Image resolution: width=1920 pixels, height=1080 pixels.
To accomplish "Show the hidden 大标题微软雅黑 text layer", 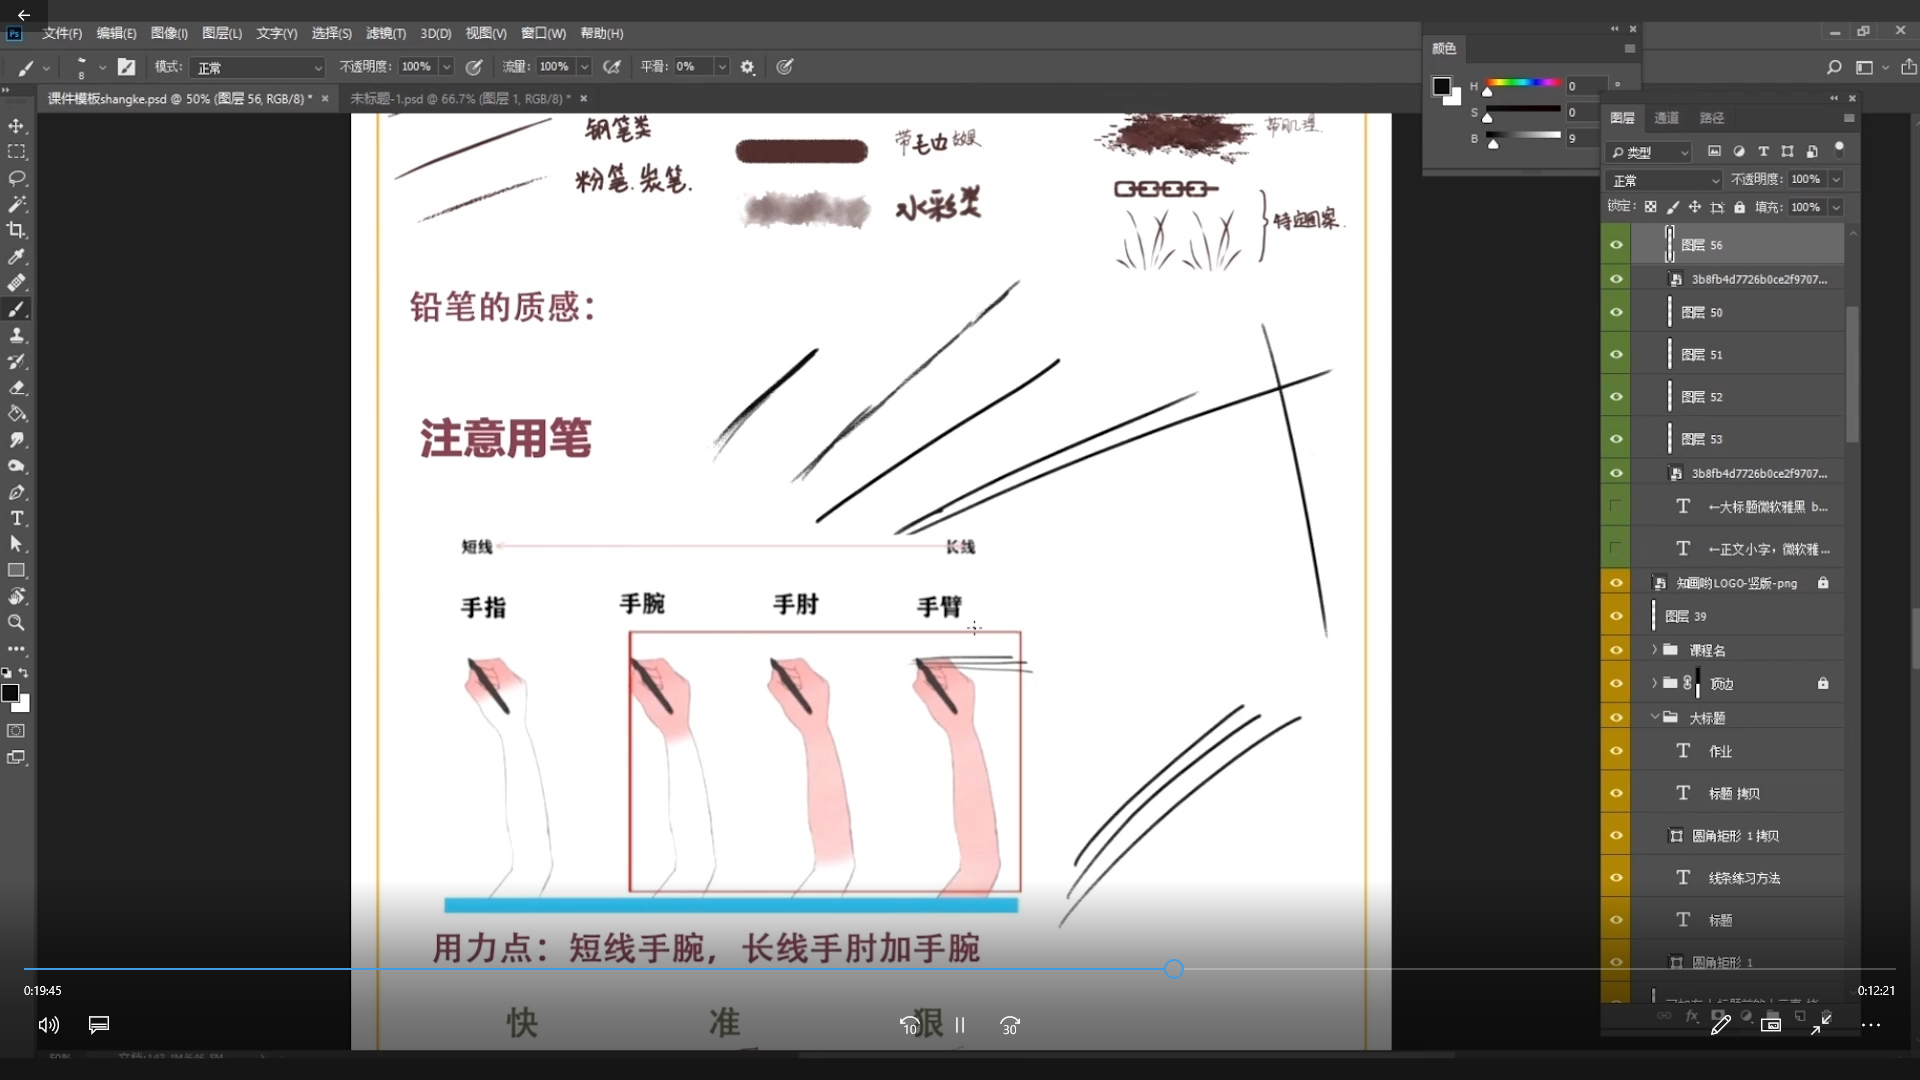I will (x=1616, y=507).
